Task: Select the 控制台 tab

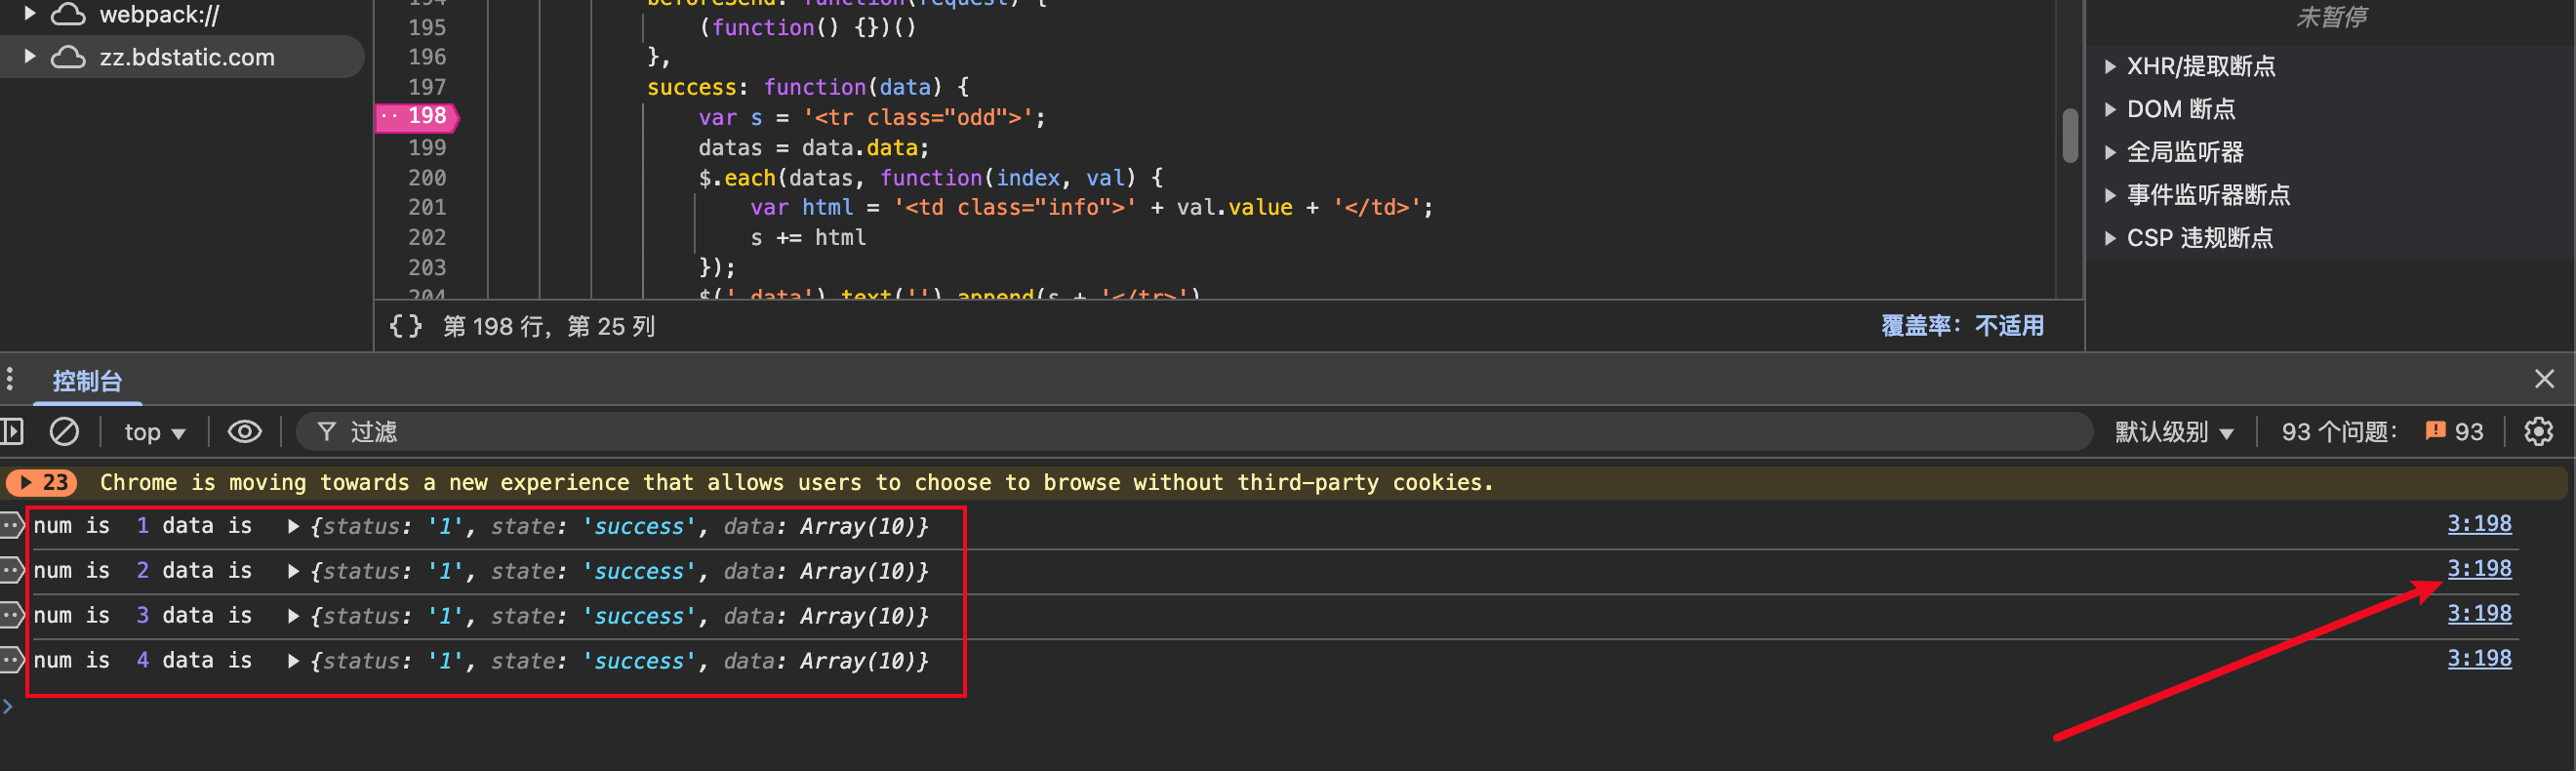Action: pyautogui.click(x=87, y=381)
